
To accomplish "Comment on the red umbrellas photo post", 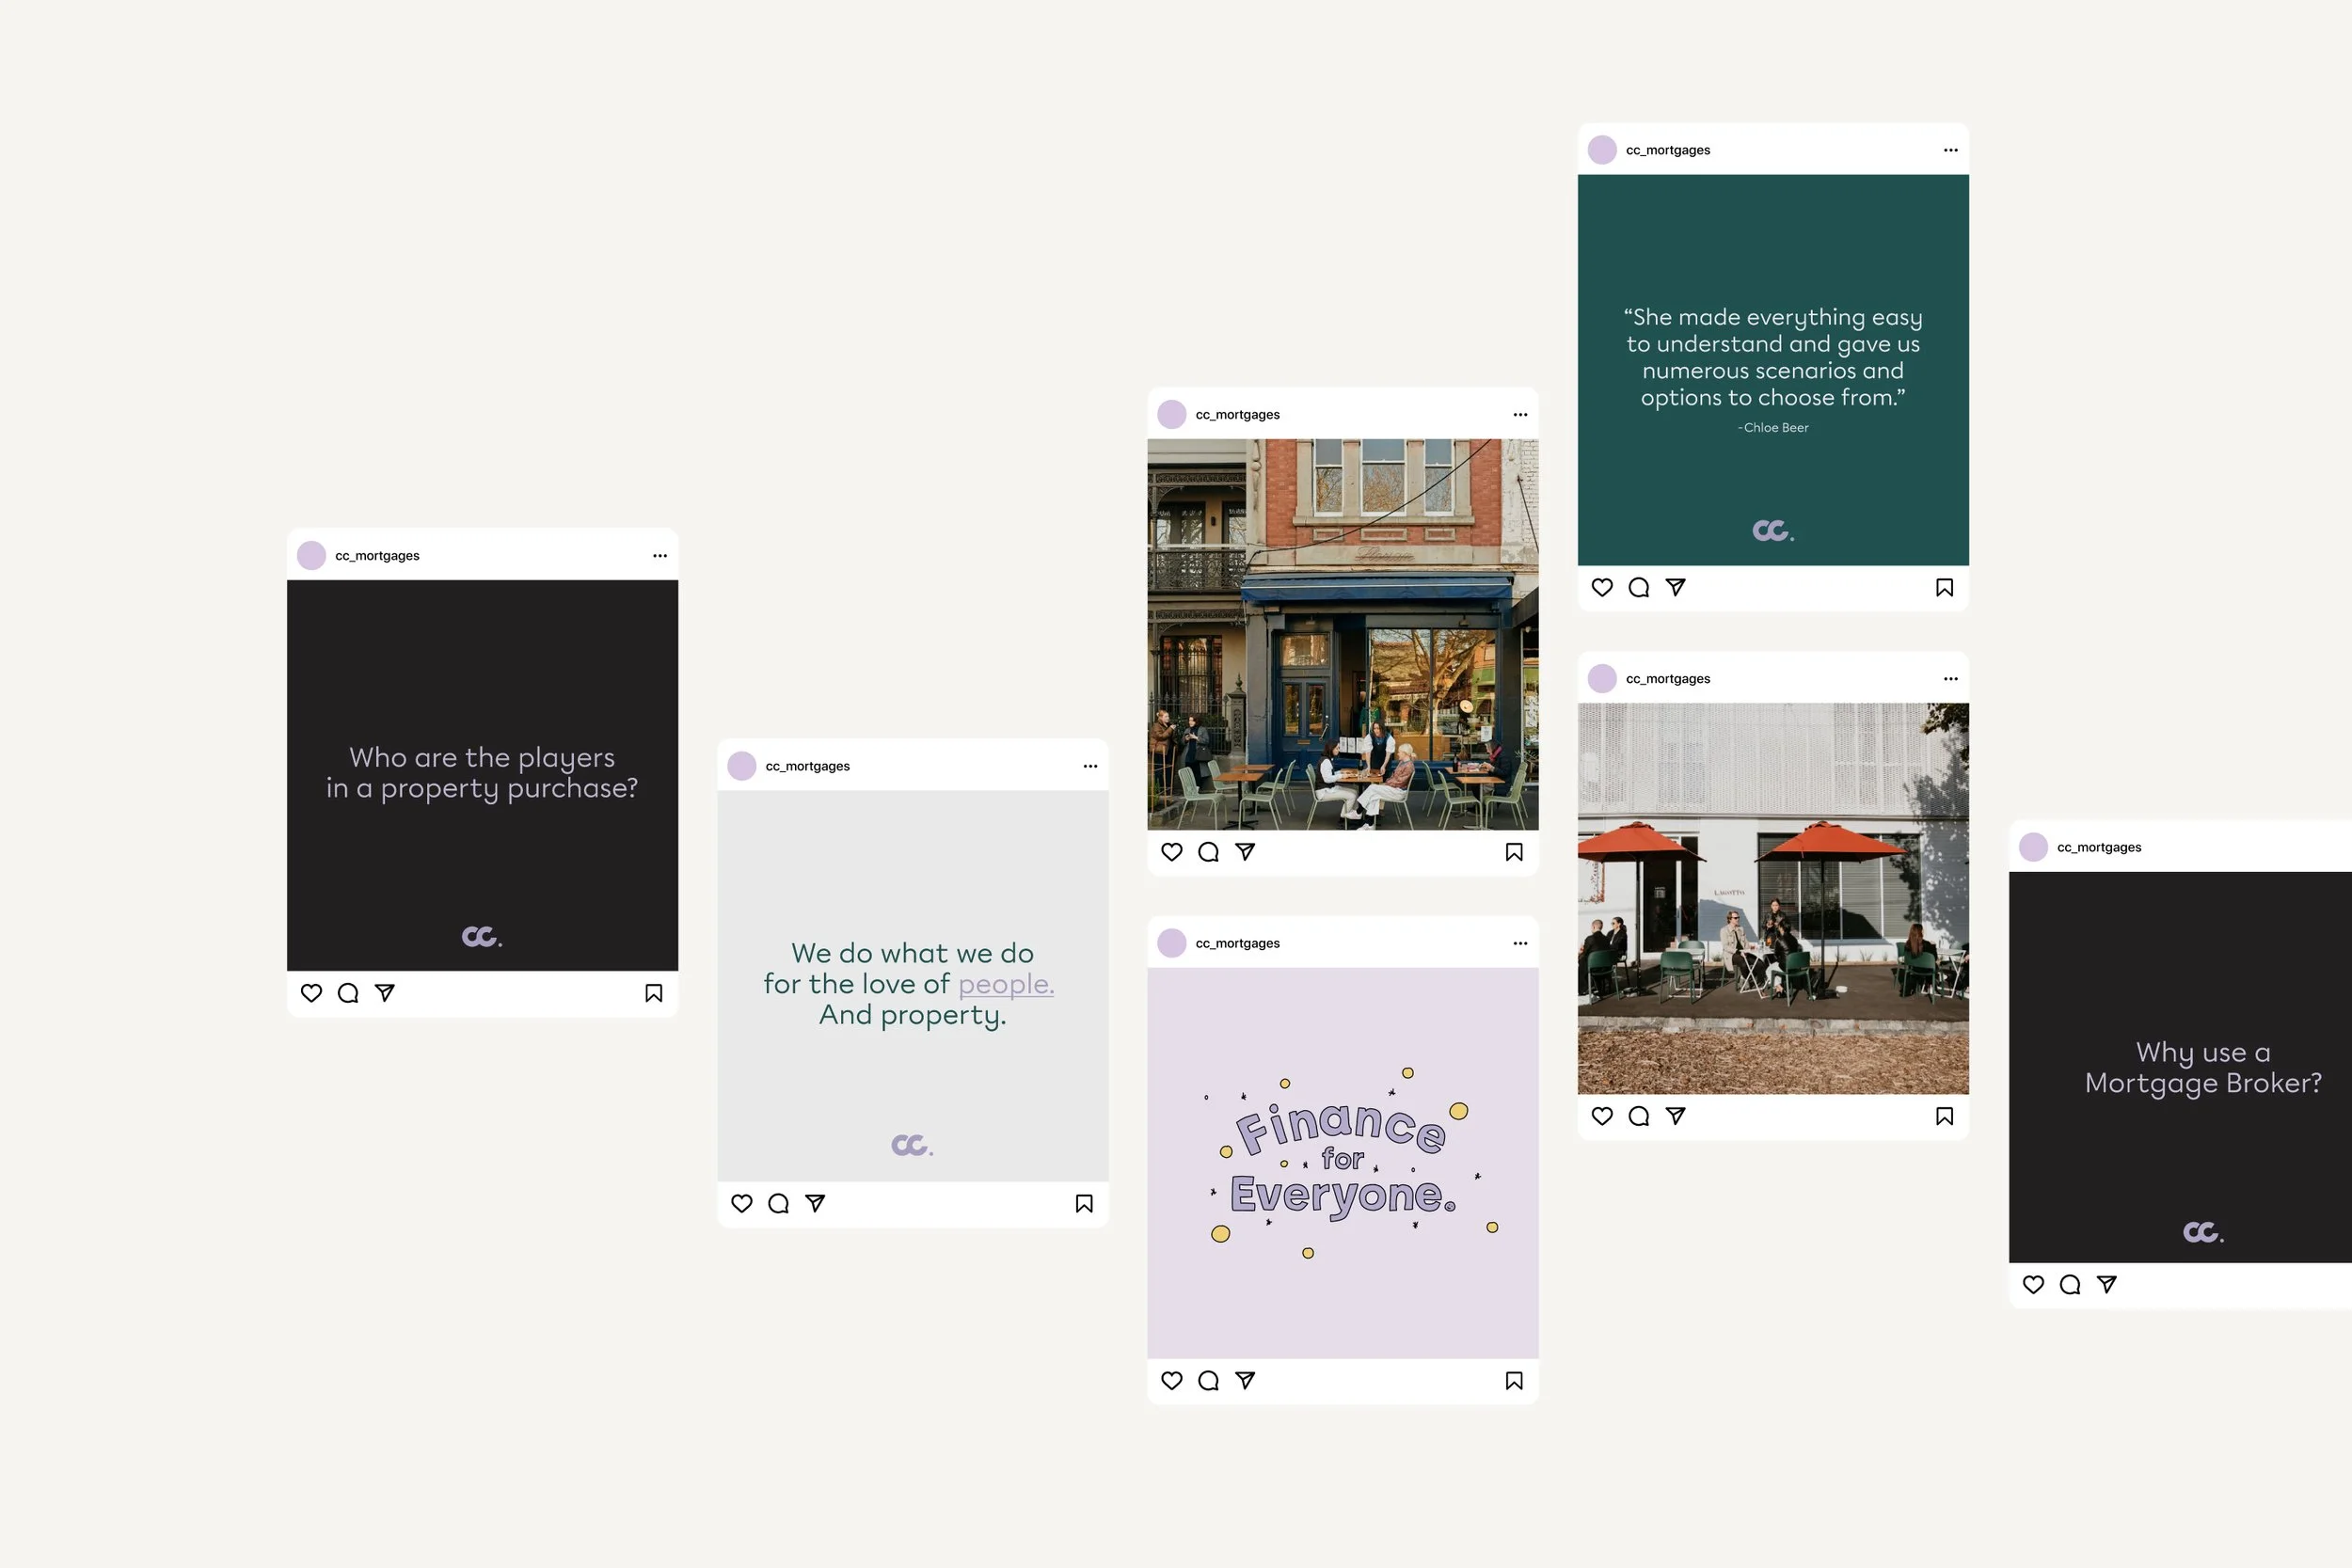I will [1638, 1116].
